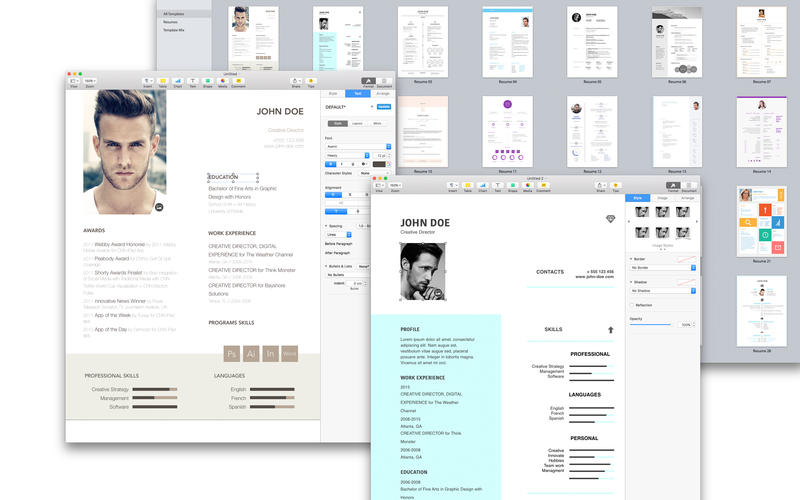800x500 pixels.
Task: Click Table icon in Untitled 2 toolbar
Action: coord(467,185)
